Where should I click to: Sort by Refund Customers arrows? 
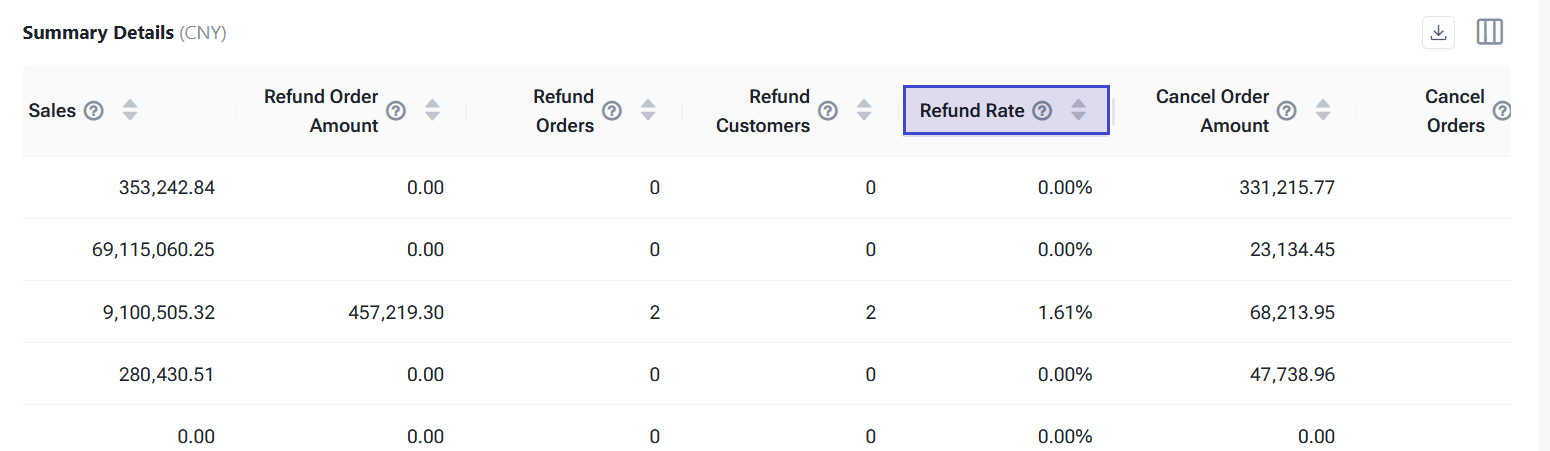point(864,111)
